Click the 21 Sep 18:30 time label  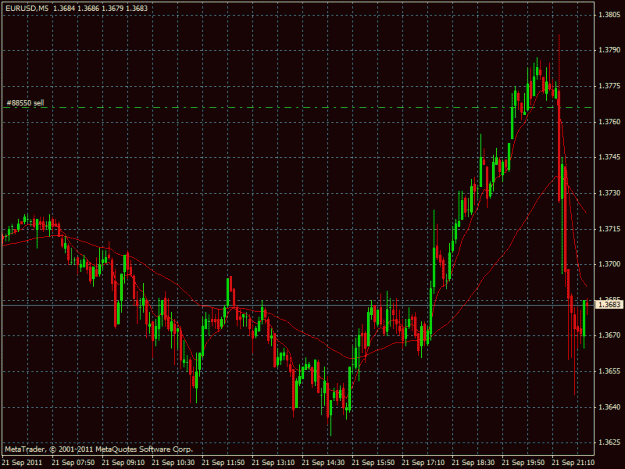[x=473, y=463]
